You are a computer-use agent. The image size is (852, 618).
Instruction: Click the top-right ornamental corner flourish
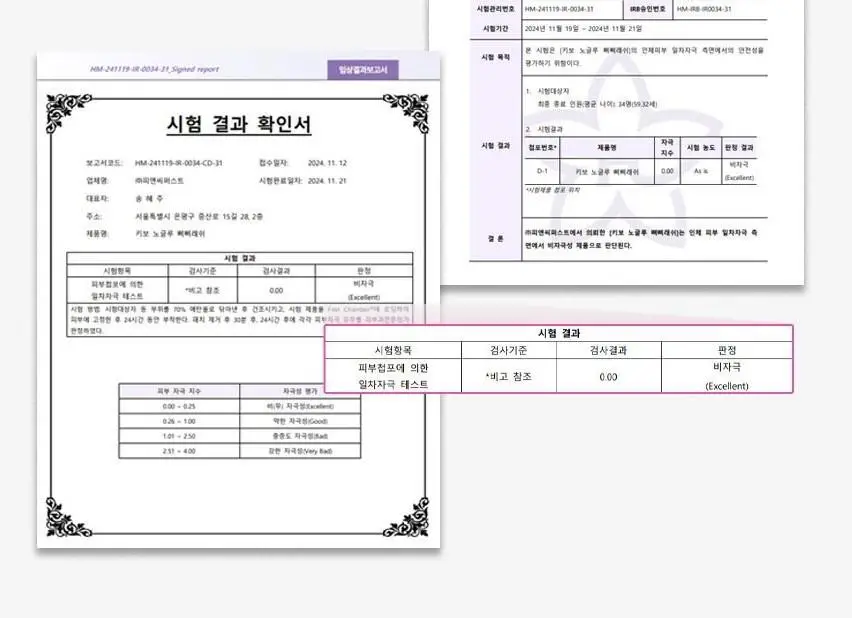click(x=407, y=113)
